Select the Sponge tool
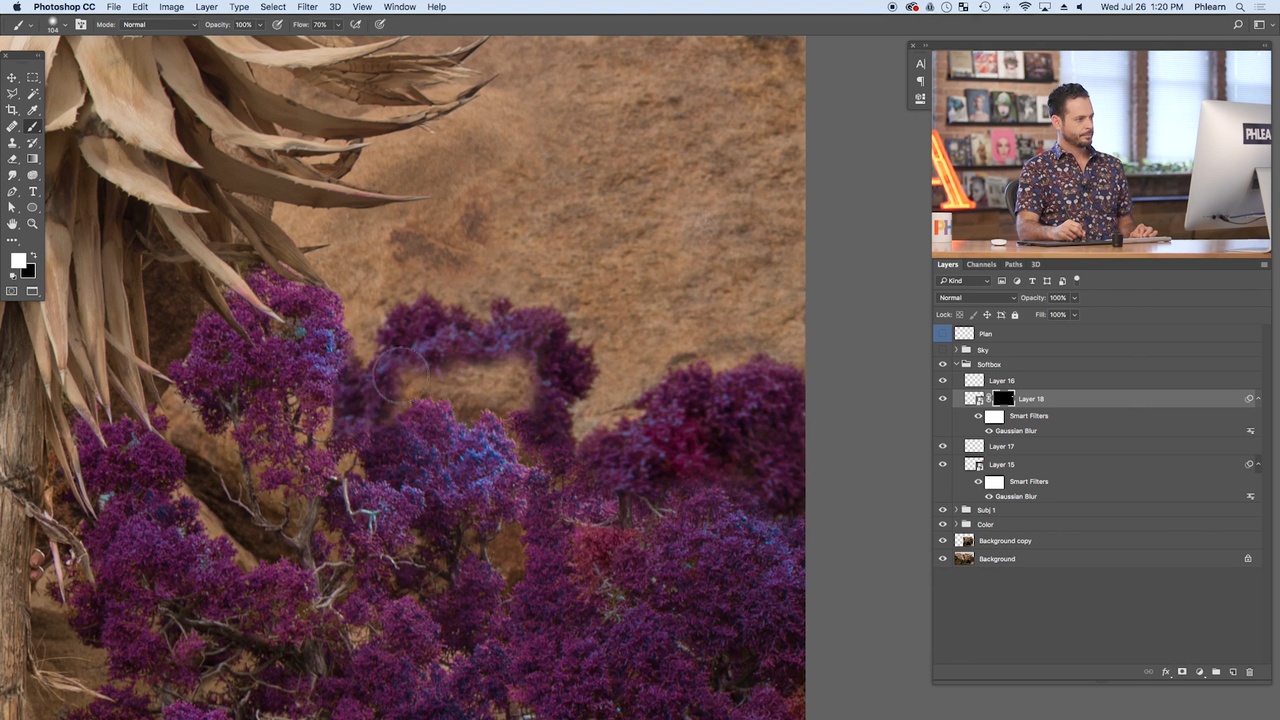This screenshot has width=1280, height=720. [x=33, y=175]
